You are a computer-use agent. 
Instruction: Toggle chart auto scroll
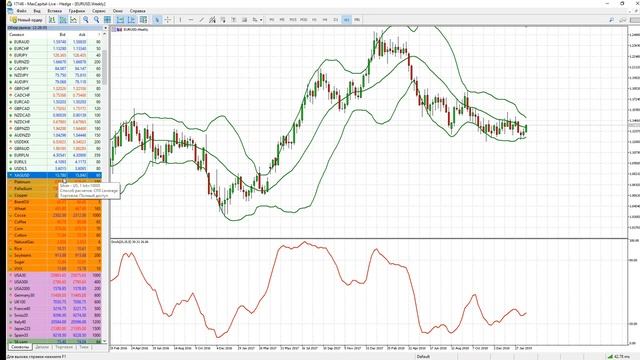point(120,20)
